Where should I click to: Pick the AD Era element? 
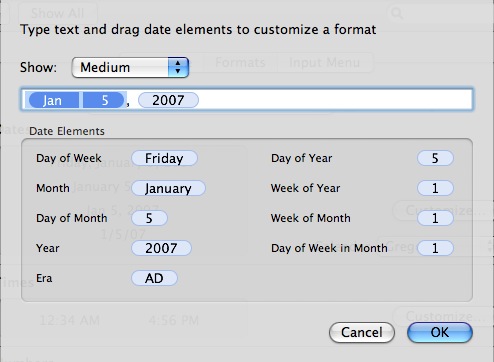click(x=154, y=278)
